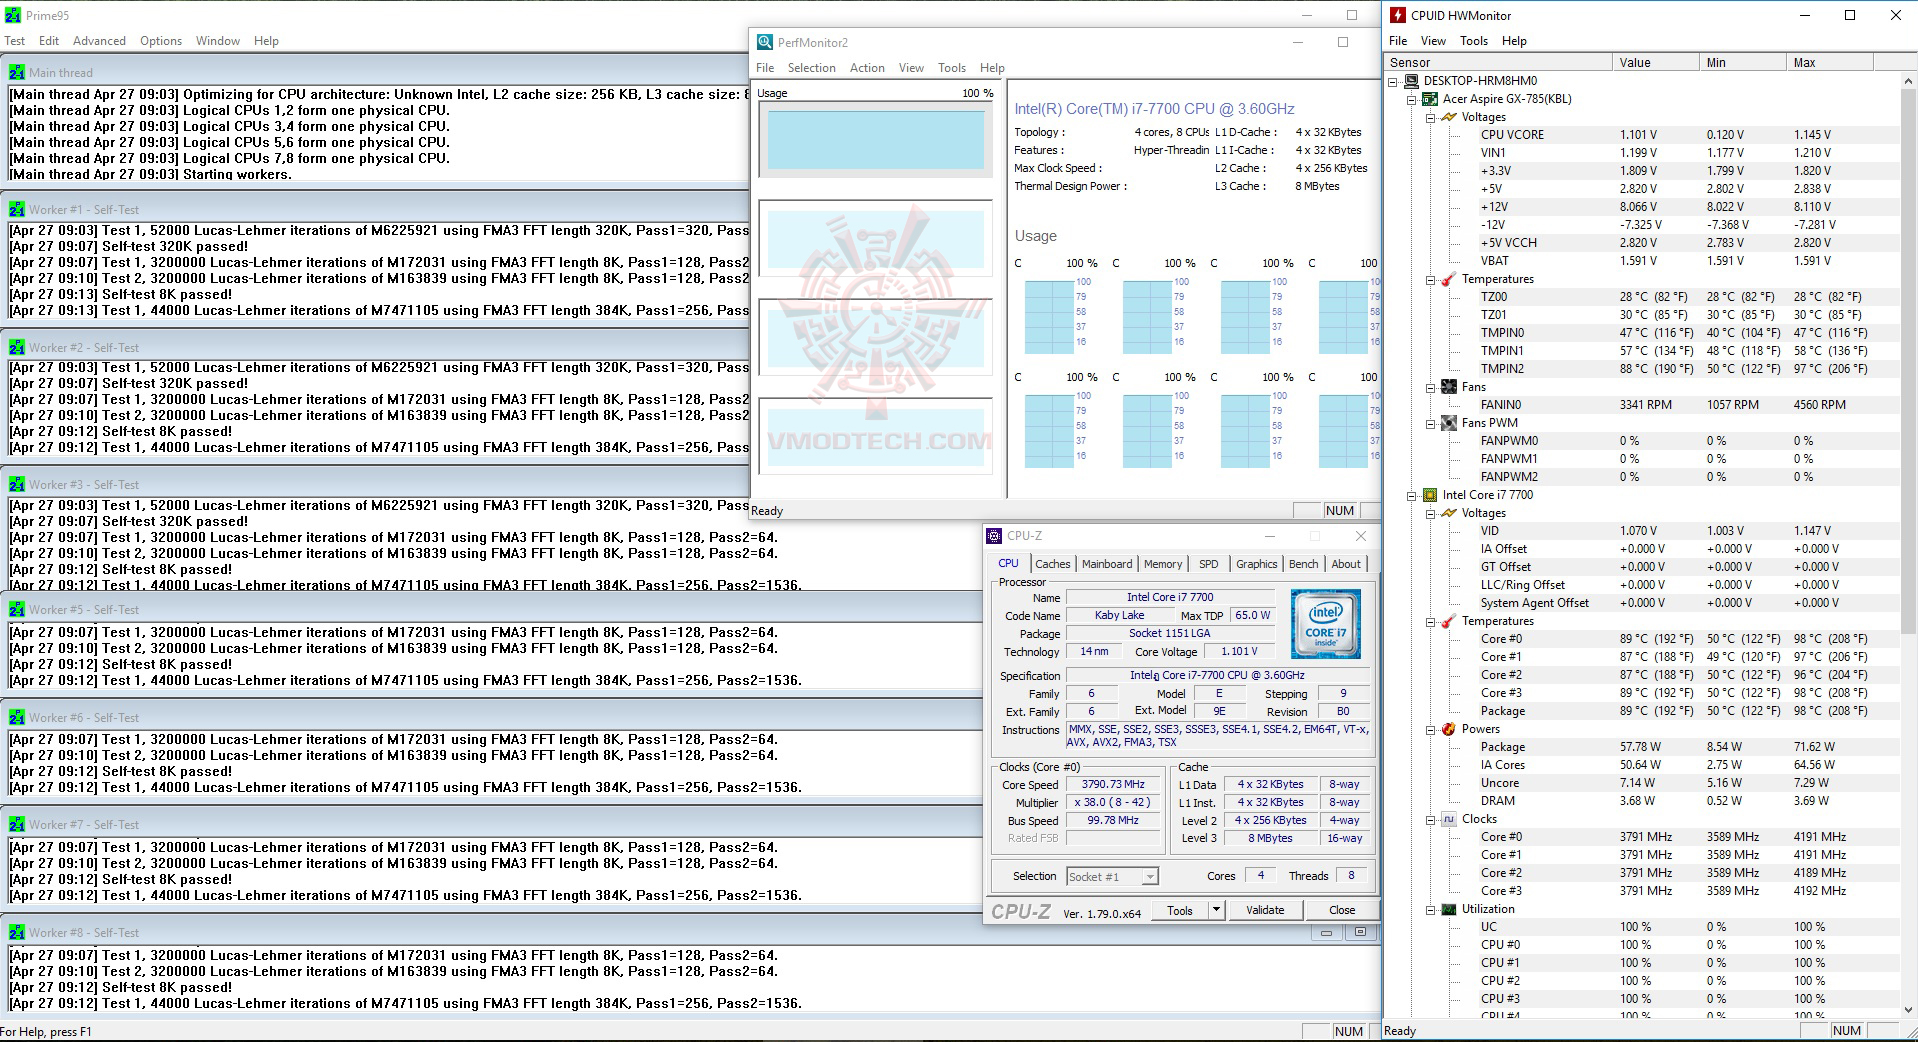Collapse the Voltages group under Acer Aspire
Screen dimensions: 1918x1042
(x=1431, y=118)
